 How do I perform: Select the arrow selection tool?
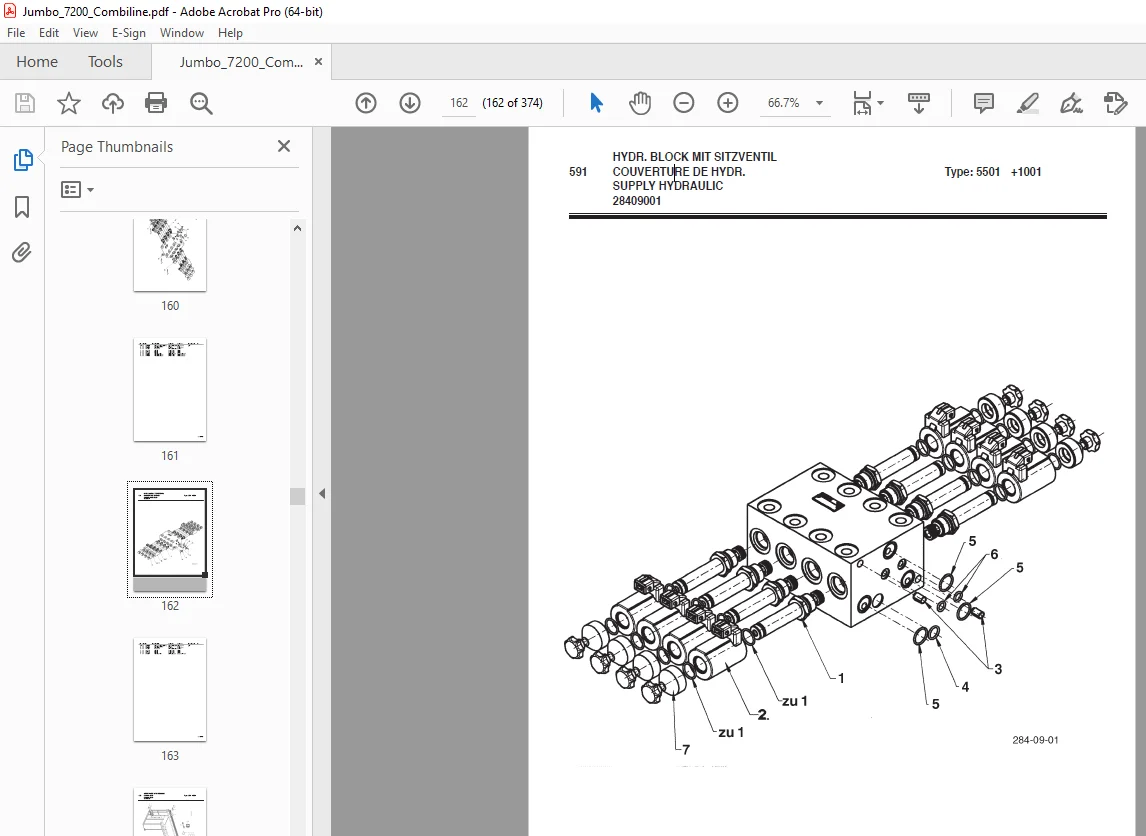[596, 103]
